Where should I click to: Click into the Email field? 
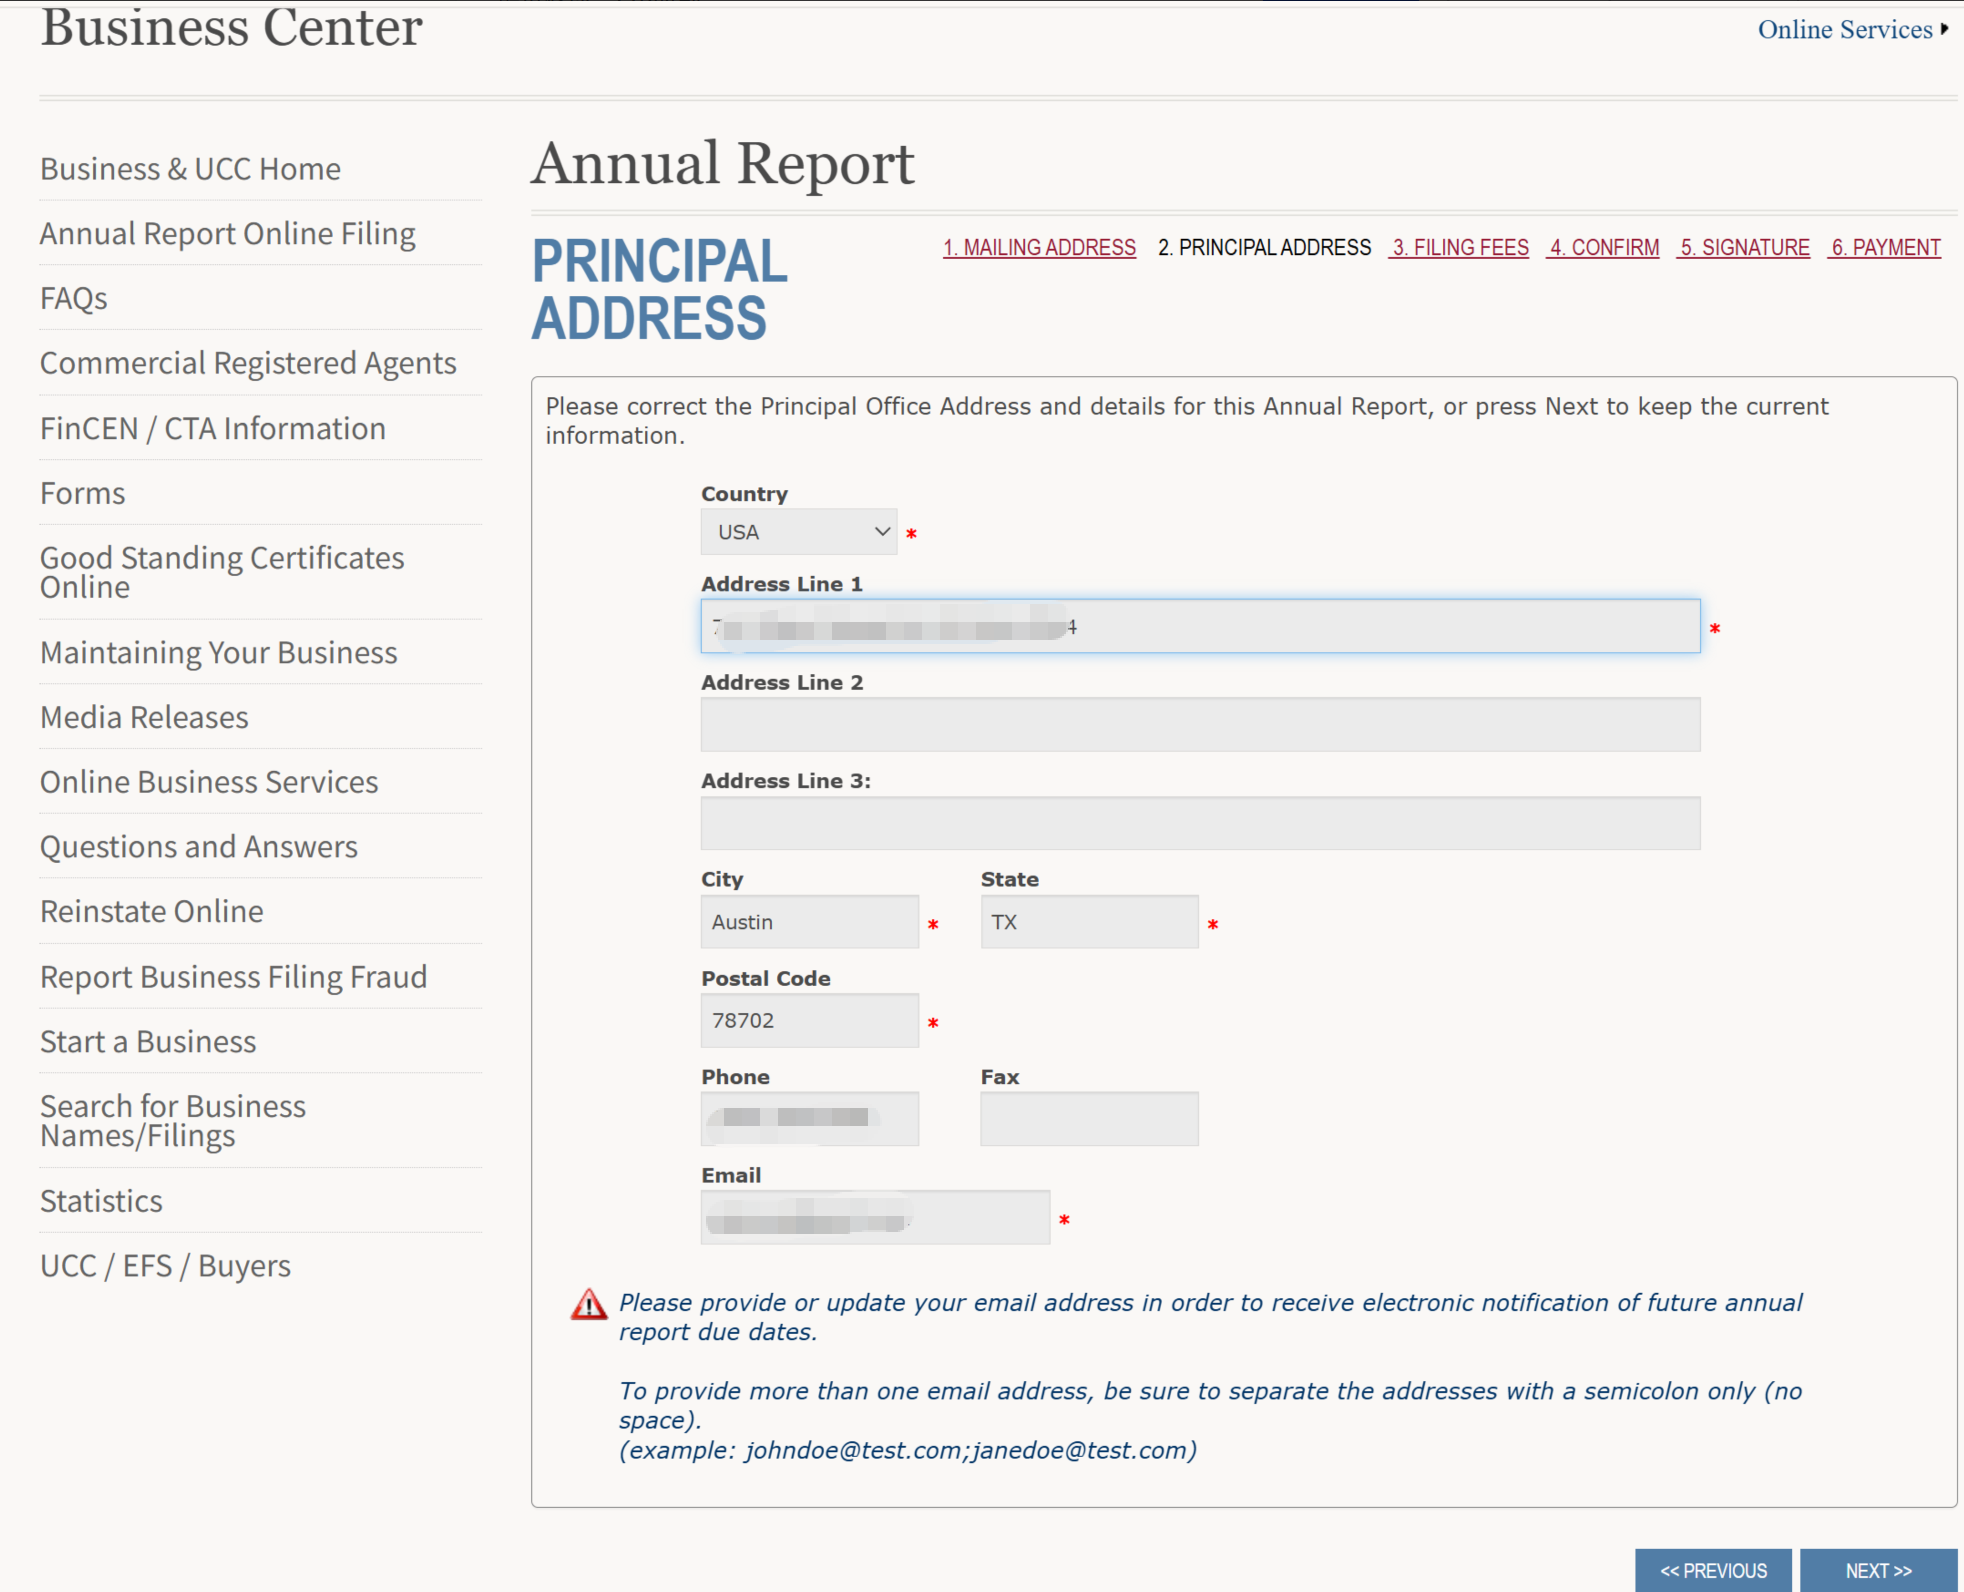875,1217
